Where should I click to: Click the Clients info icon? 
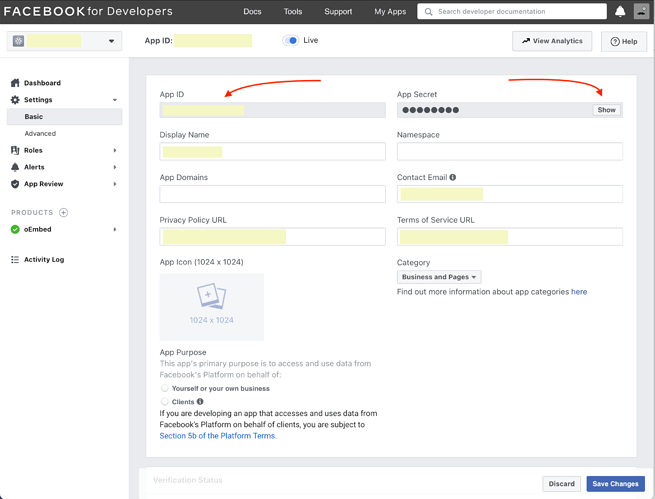pos(200,401)
